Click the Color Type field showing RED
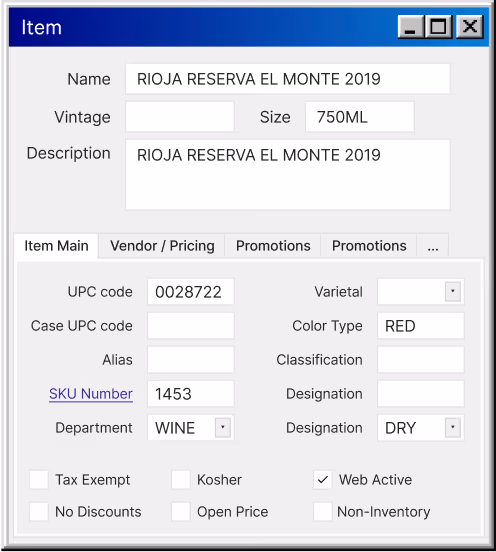The height and width of the screenshot is (552, 496). click(421, 326)
